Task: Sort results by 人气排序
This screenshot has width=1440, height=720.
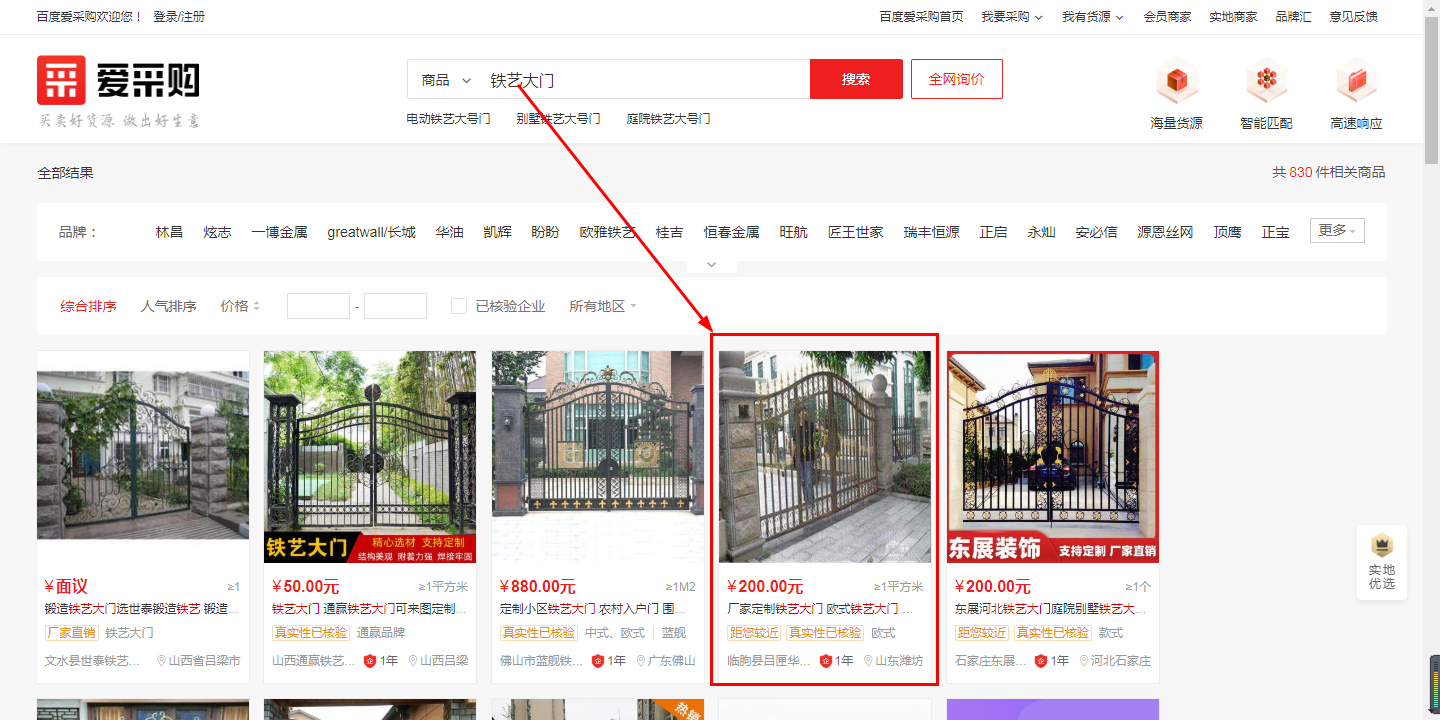Action: pyautogui.click(x=168, y=306)
